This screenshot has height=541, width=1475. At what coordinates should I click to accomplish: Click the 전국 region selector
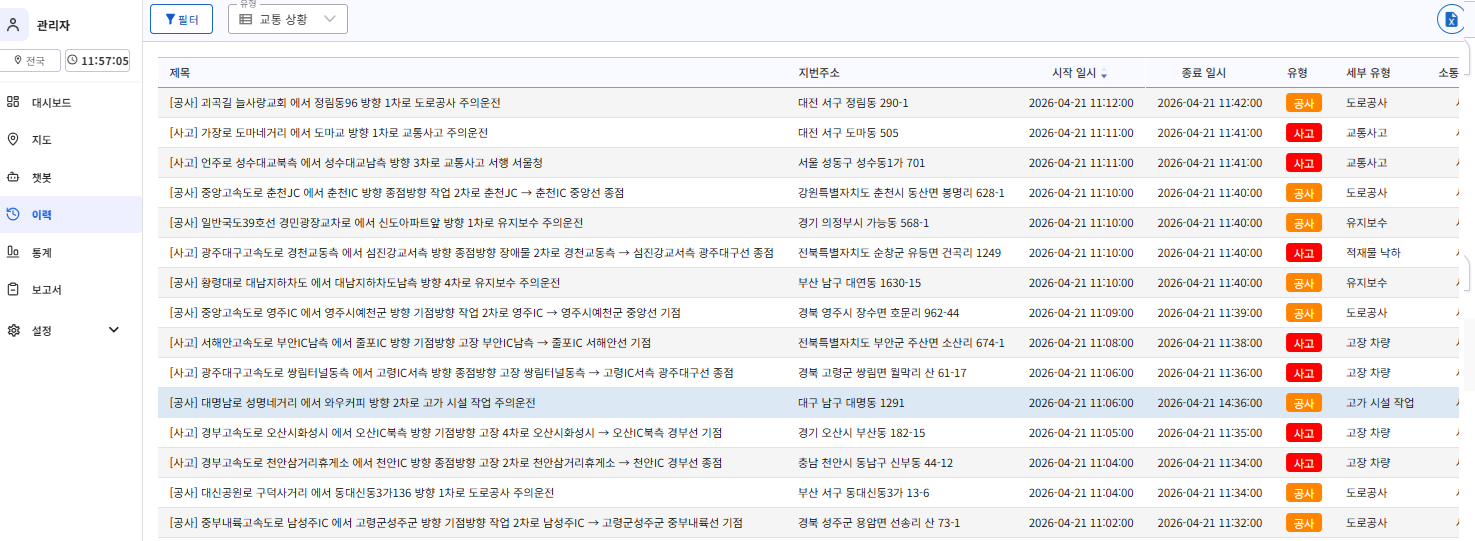click(x=28, y=61)
